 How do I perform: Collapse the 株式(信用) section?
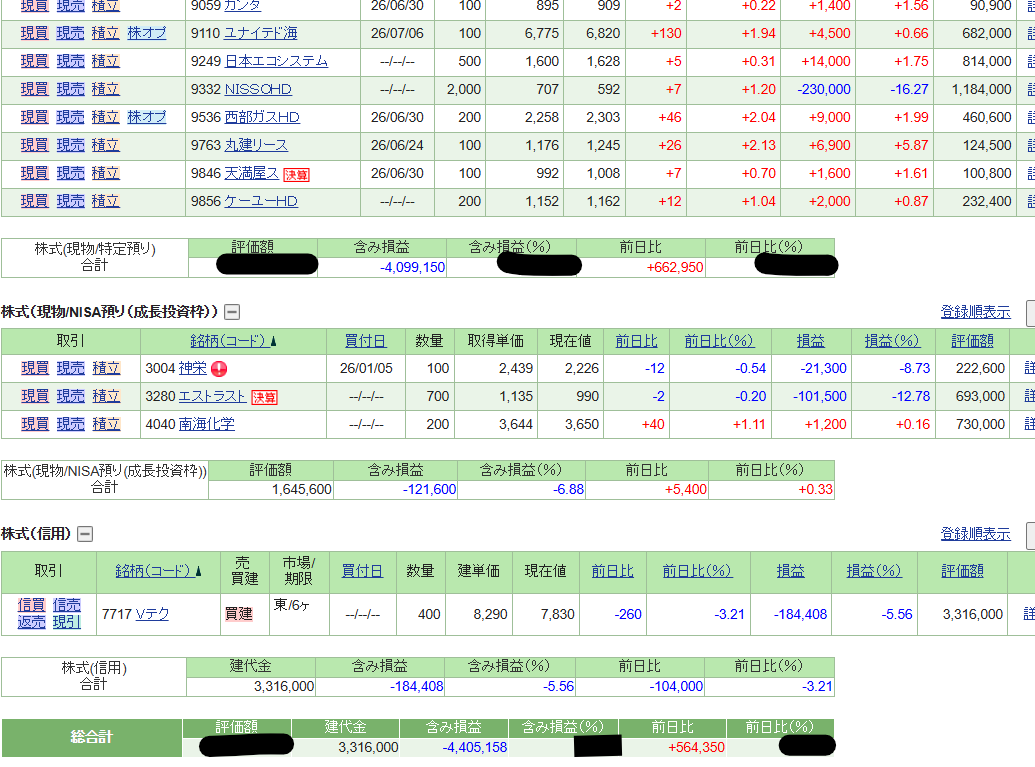coord(85,534)
